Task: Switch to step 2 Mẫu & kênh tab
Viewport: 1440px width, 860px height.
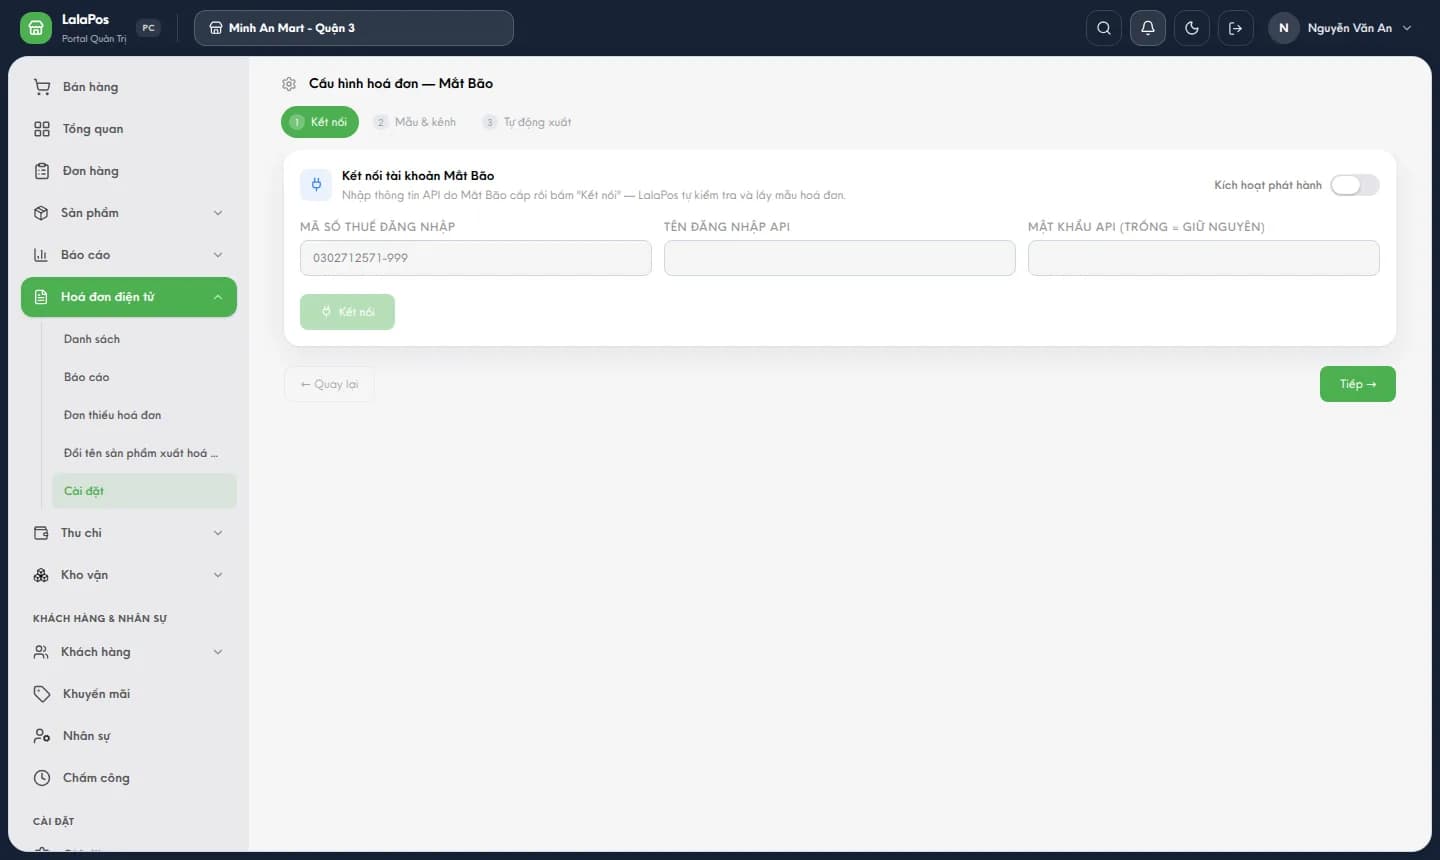Action: click(415, 122)
